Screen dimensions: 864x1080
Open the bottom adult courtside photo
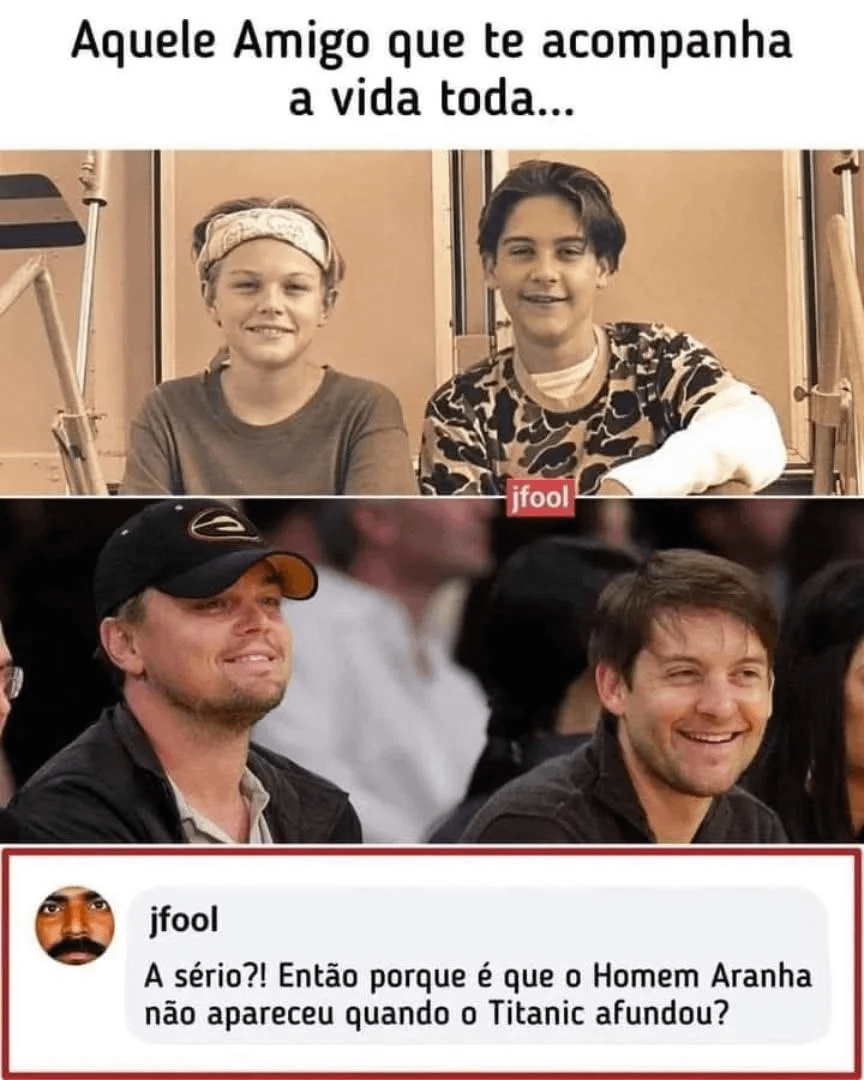point(432,672)
